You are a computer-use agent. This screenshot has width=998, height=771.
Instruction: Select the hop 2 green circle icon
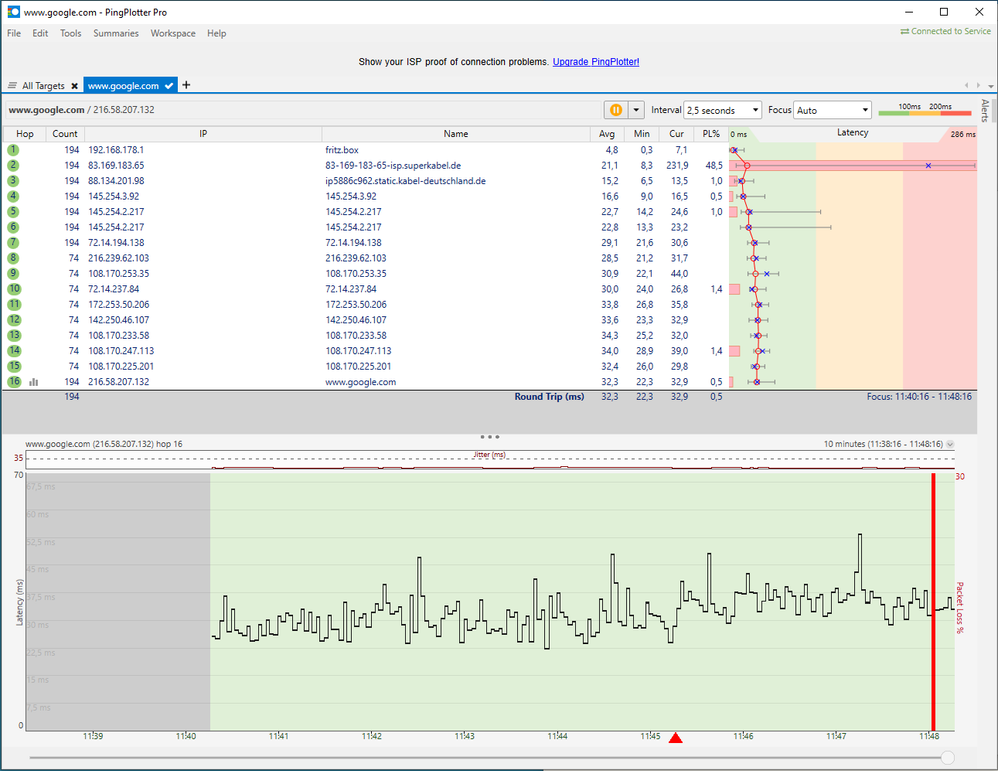click(14, 165)
